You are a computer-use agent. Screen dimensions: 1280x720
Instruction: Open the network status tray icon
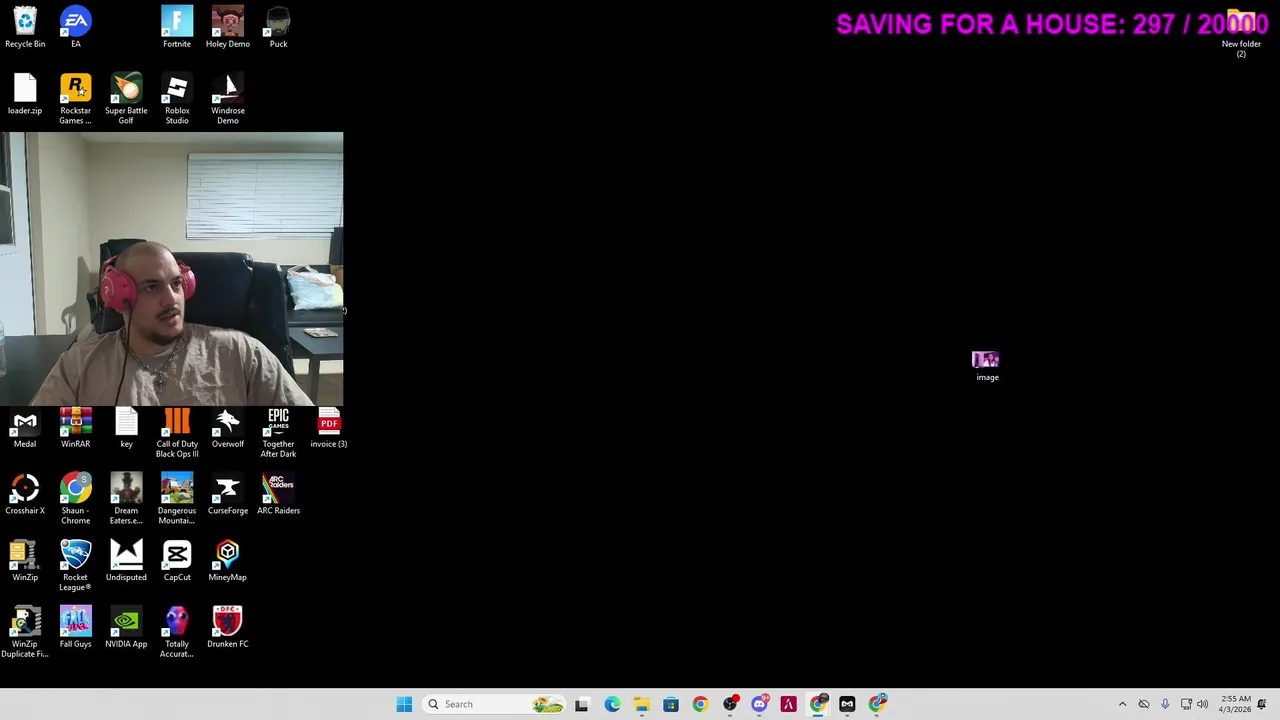point(1186,704)
